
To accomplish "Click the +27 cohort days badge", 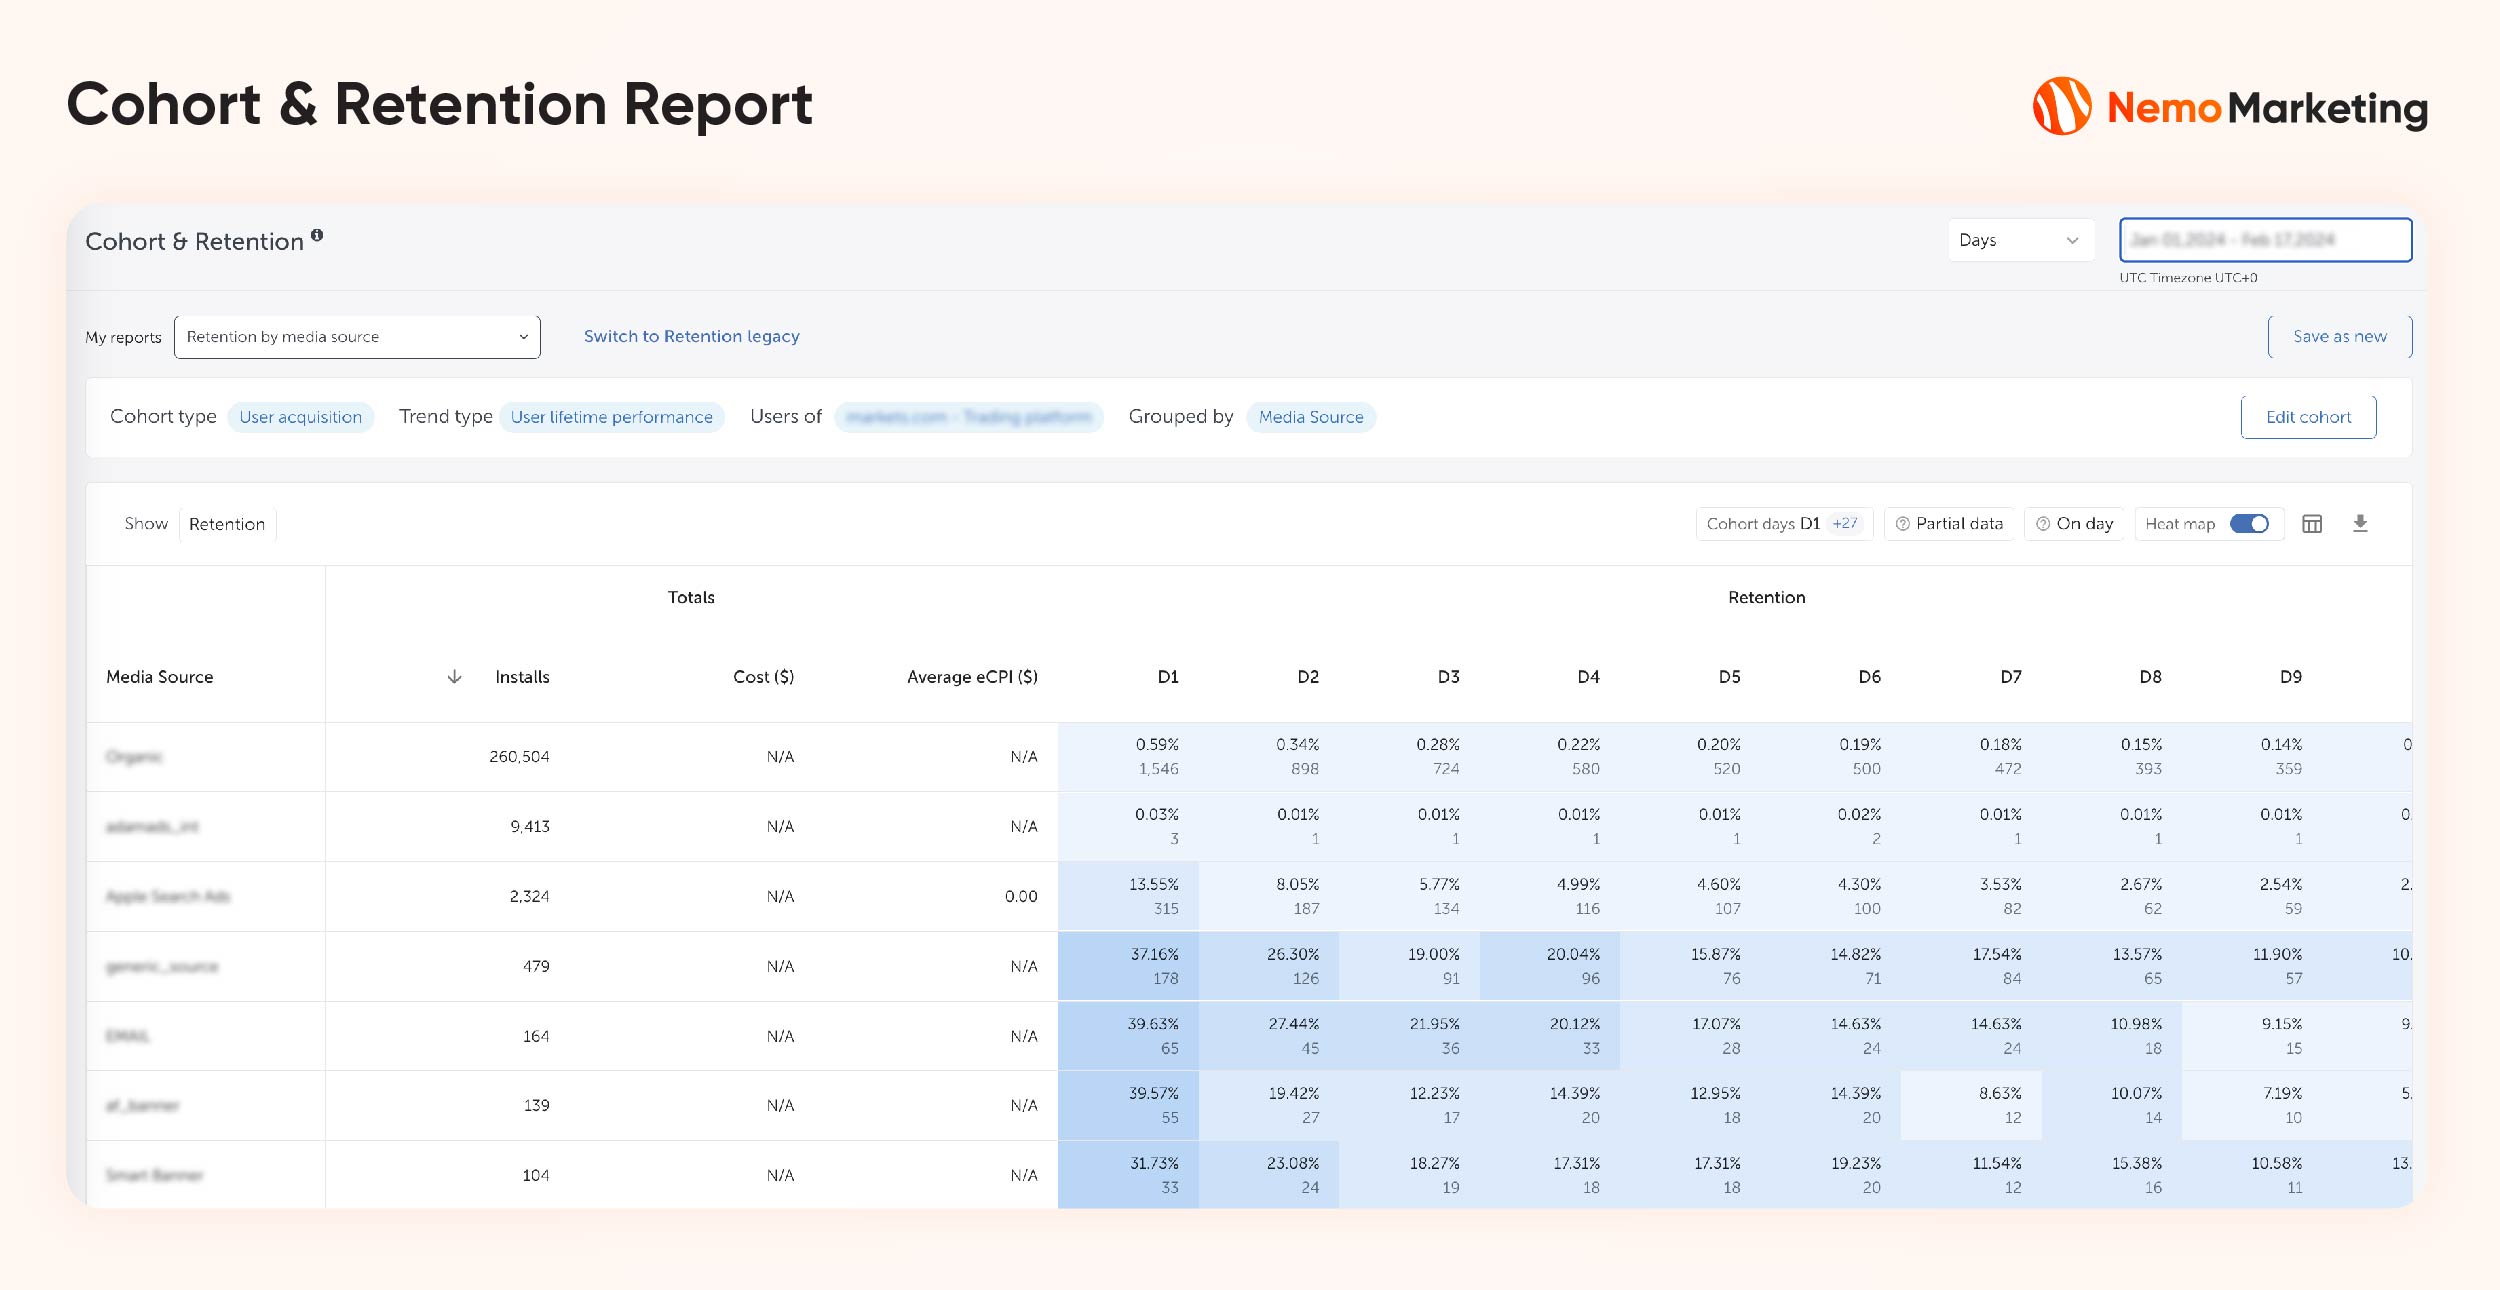I will click(x=1845, y=524).
